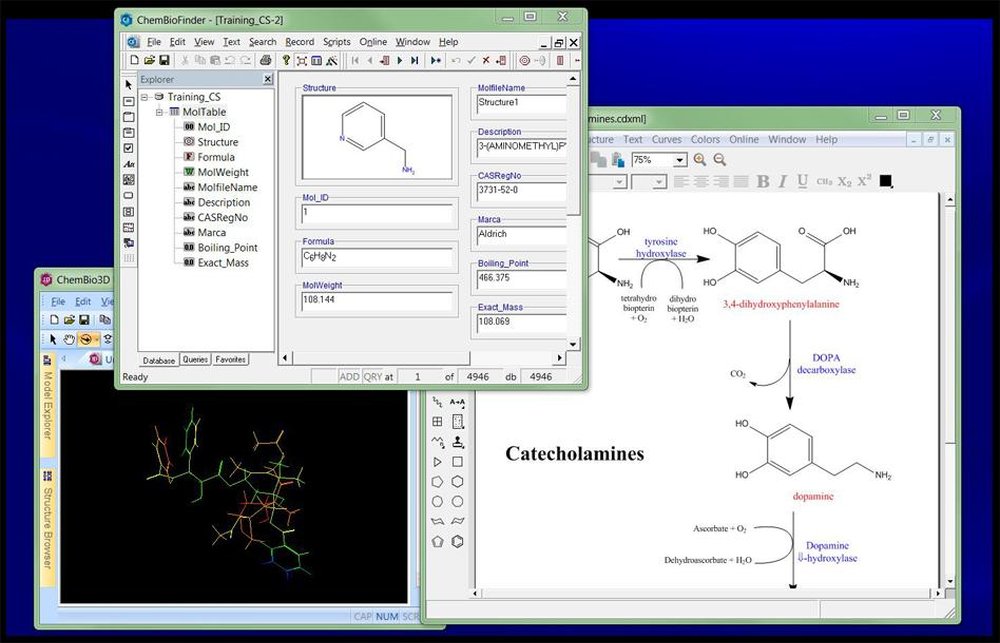Go to next record arrow in ChemBioFinder
The image size is (1000, 643).
400,61
